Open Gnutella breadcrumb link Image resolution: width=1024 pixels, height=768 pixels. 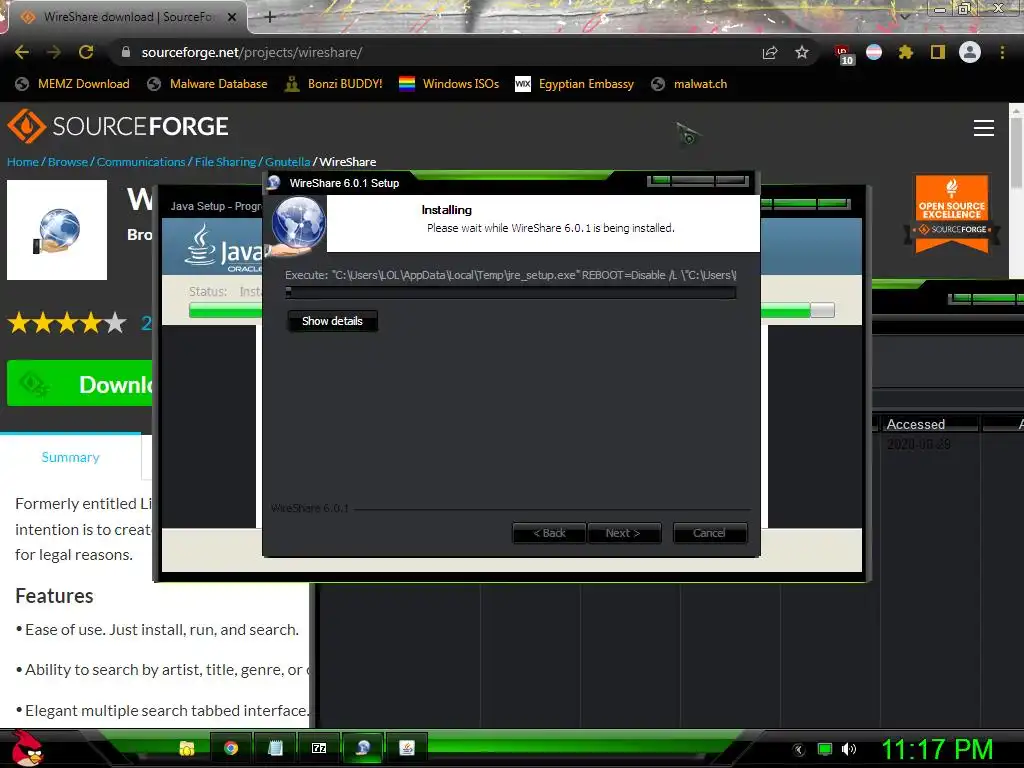click(287, 161)
